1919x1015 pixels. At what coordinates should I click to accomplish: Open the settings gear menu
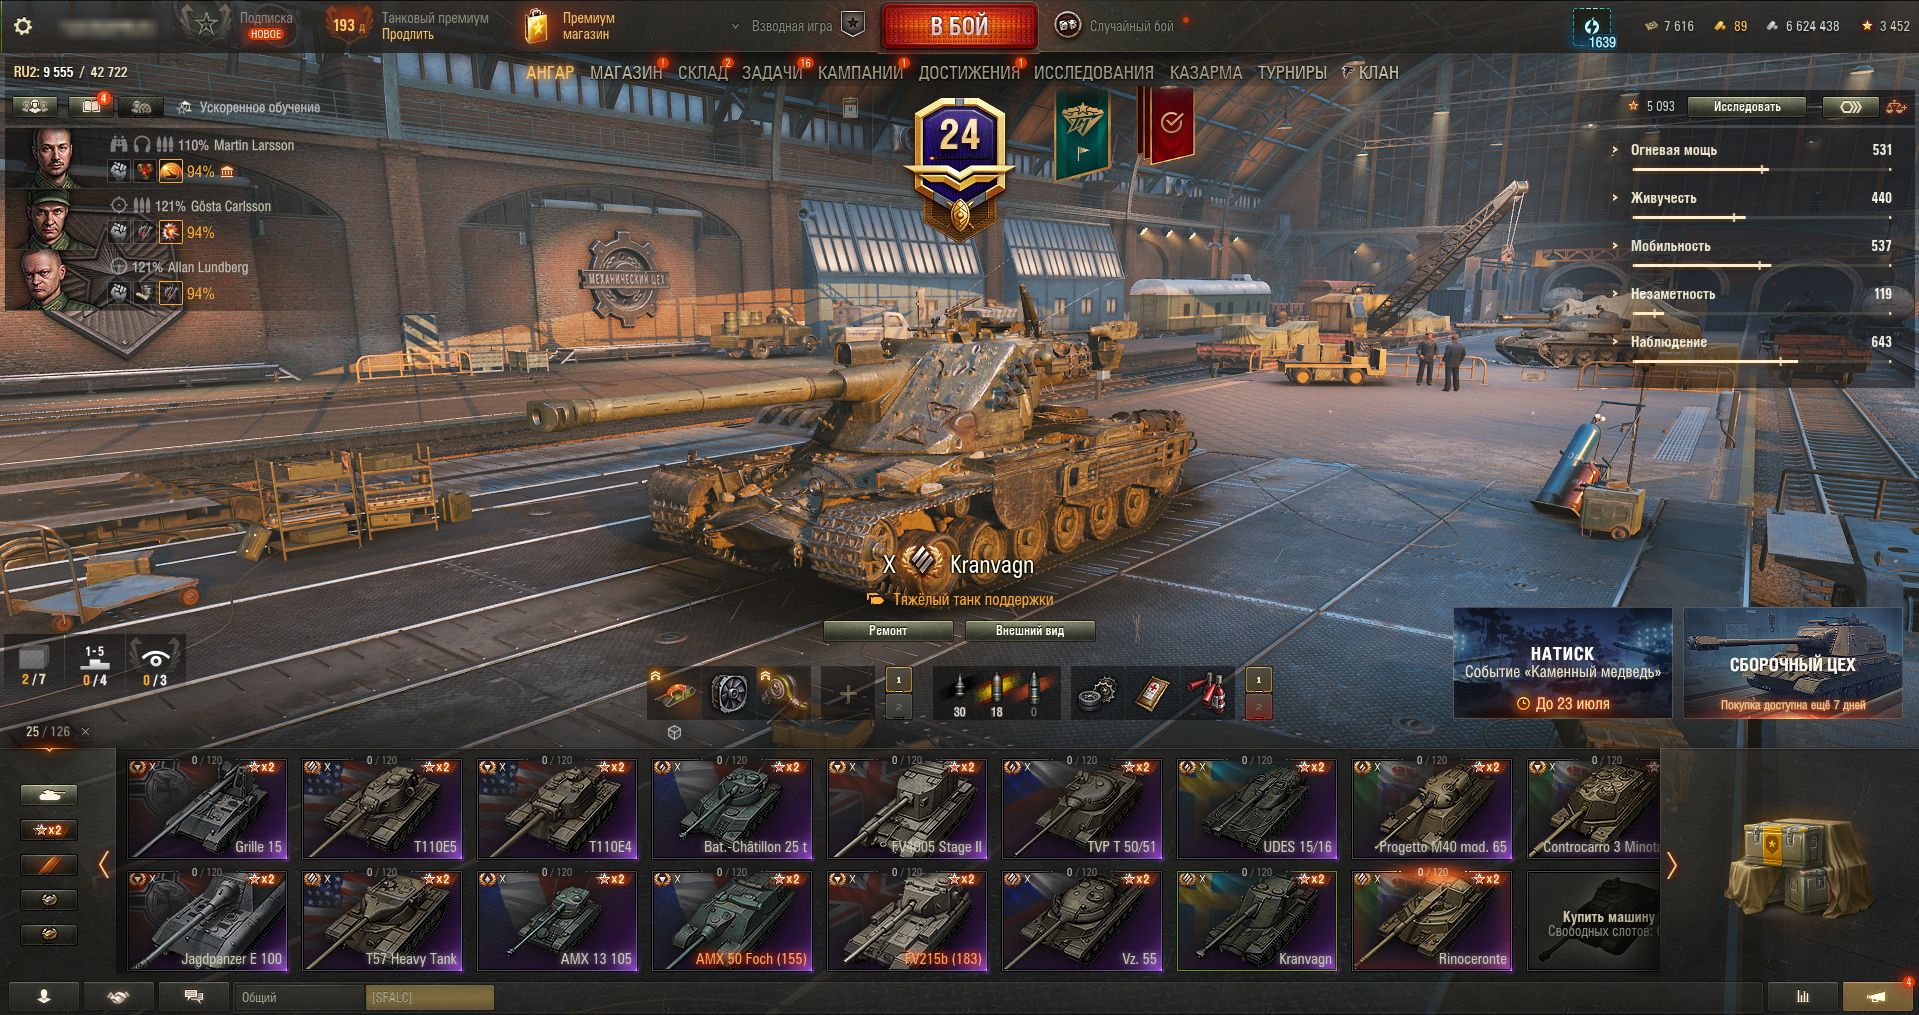coord(23,26)
